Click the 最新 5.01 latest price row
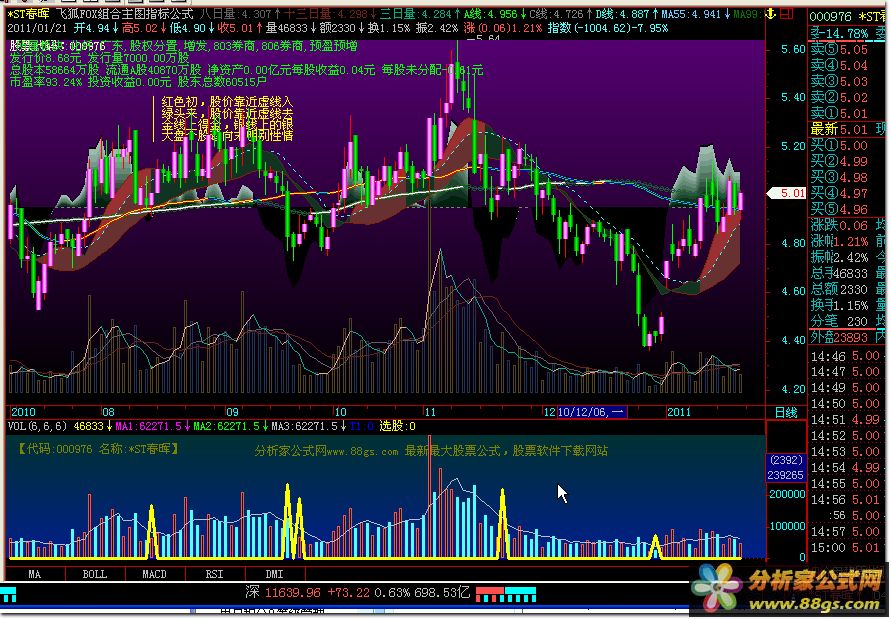 tap(848, 130)
